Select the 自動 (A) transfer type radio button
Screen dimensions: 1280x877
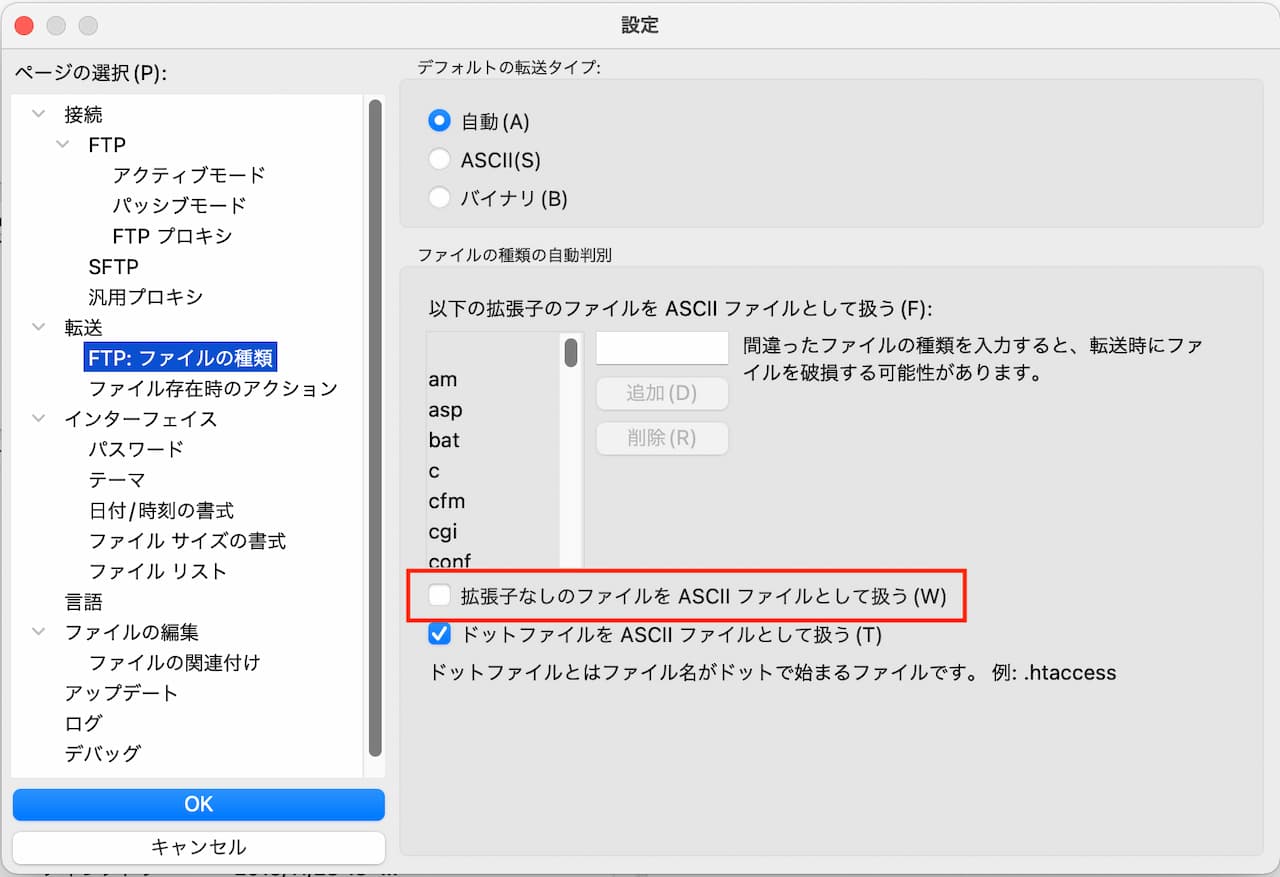click(x=439, y=121)
